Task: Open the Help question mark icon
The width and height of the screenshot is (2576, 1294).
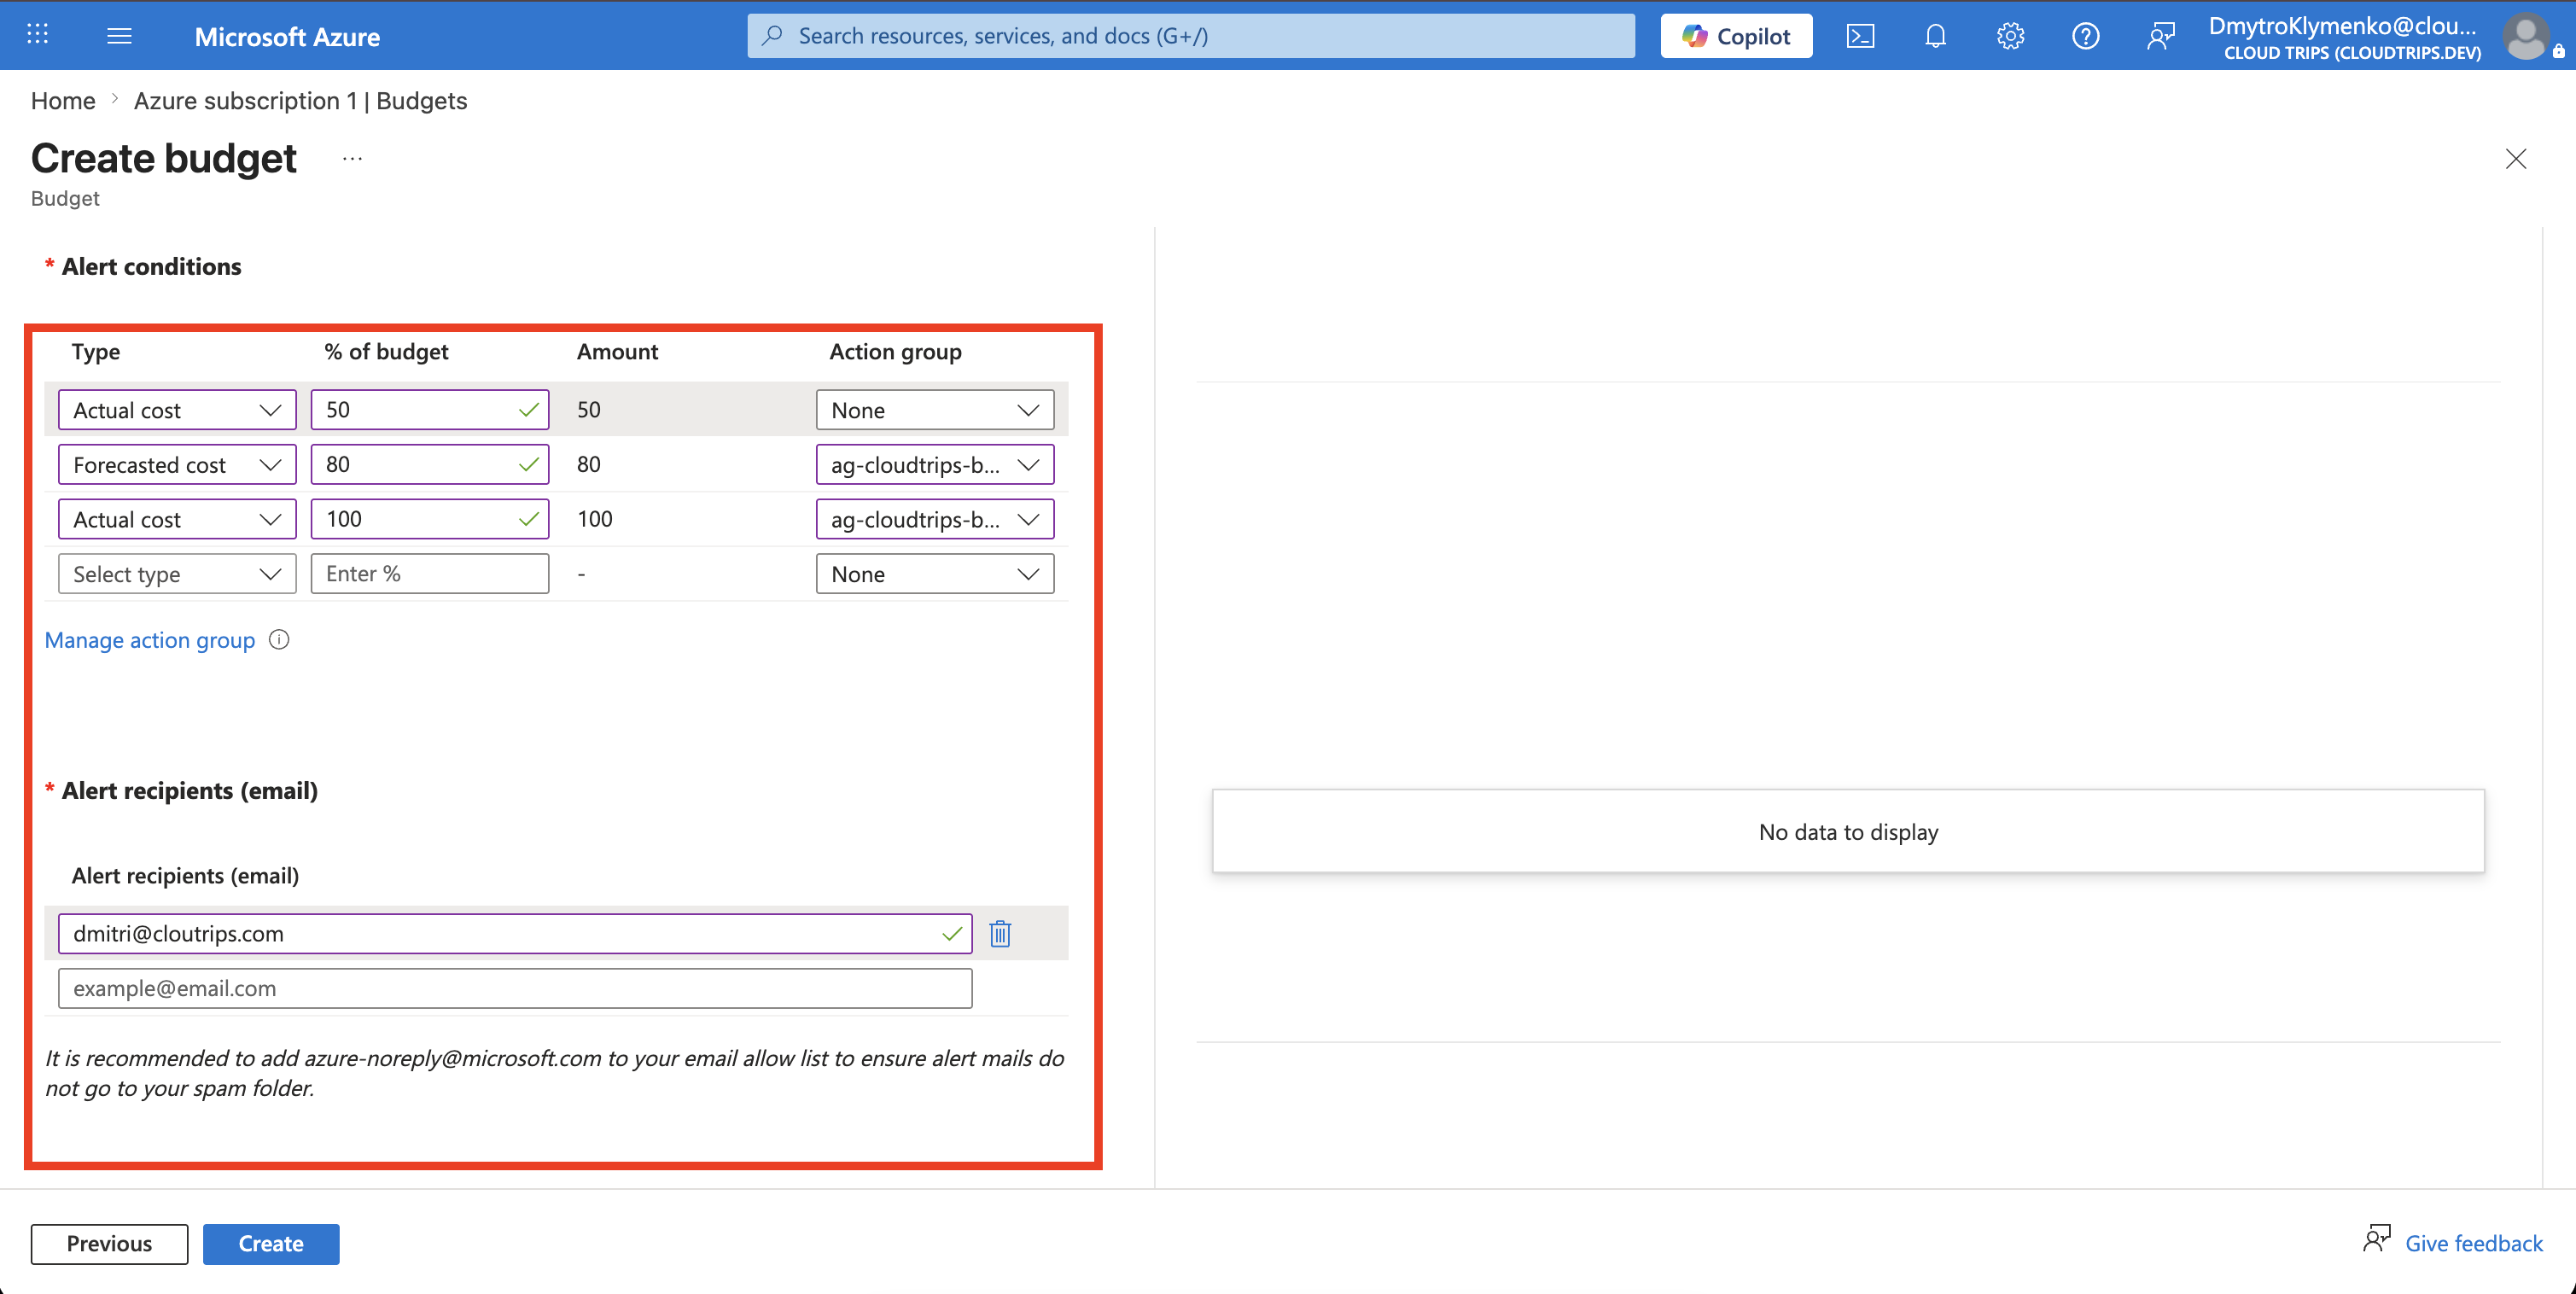Action: coord(2085,36)
